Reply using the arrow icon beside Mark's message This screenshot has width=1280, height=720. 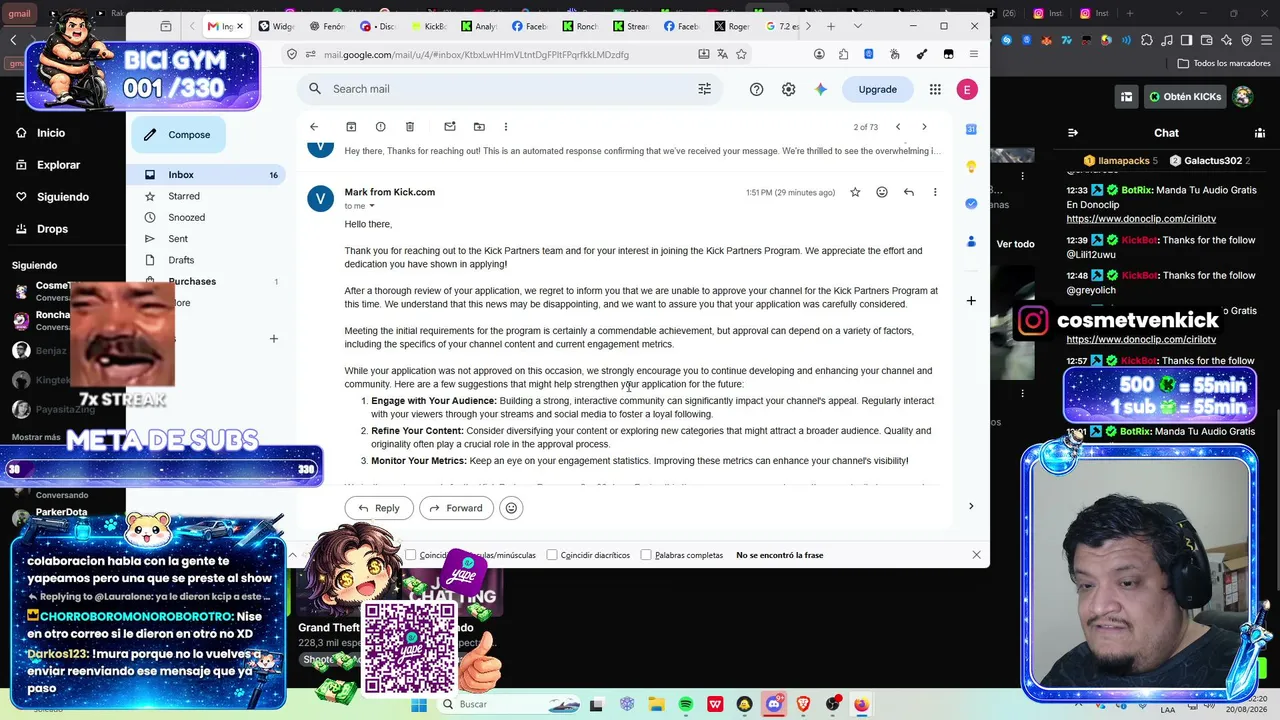tap(909, 192)
